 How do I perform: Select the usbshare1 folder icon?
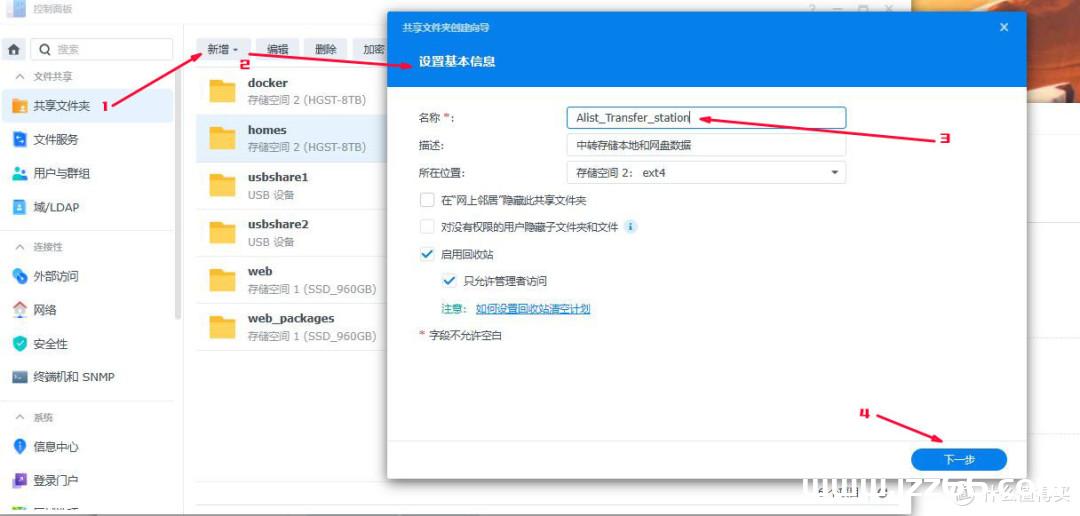click(x=222, y=185)
